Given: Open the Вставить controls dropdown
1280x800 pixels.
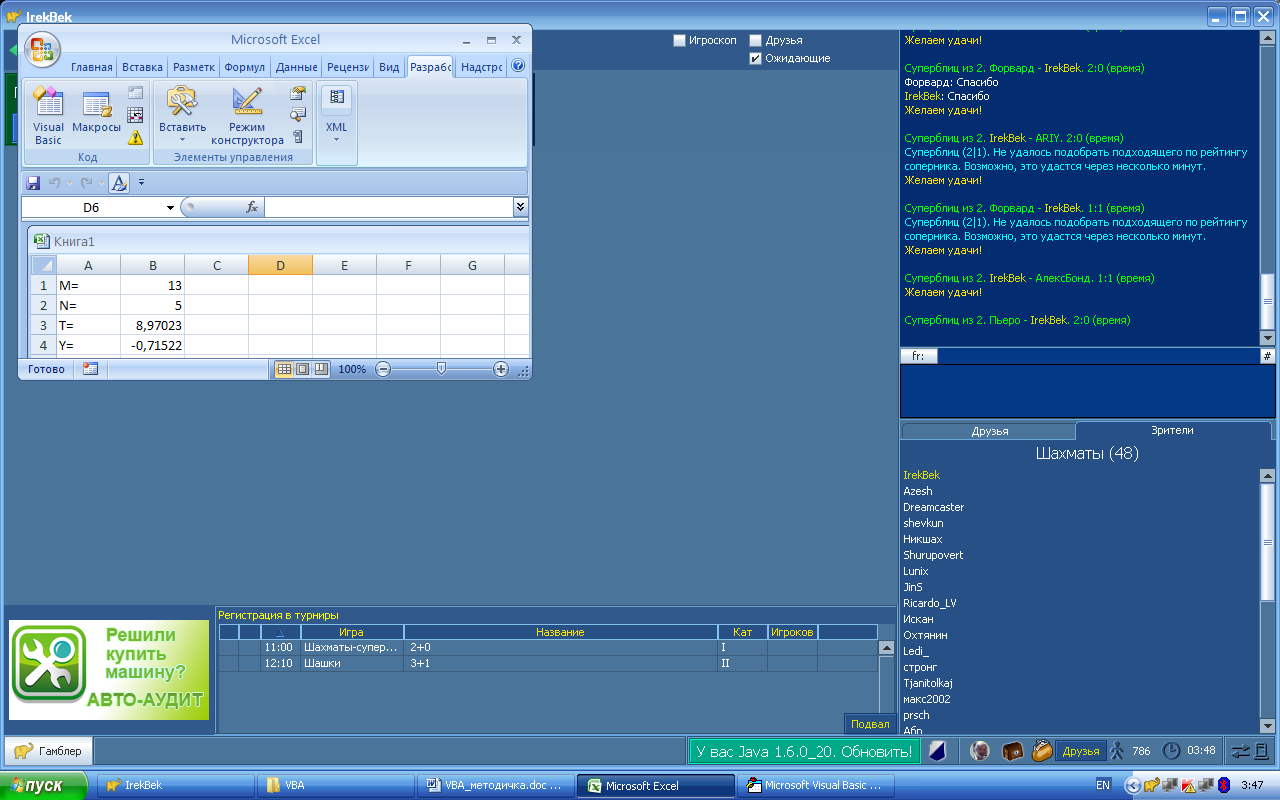Looking at the screenshot, I should (182, 116).
